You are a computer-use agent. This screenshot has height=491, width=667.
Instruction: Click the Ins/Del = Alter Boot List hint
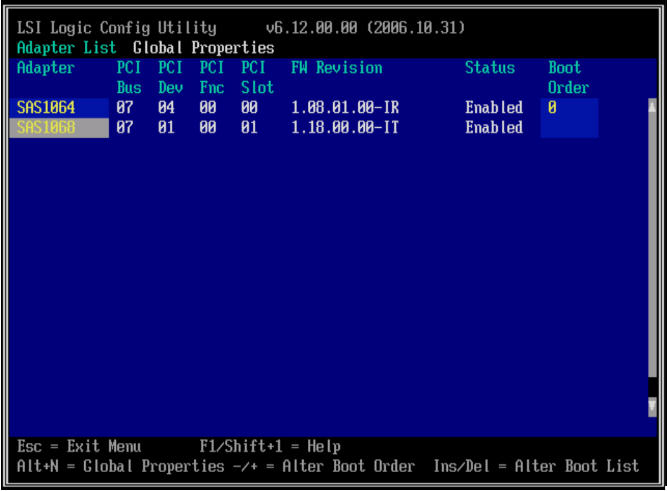536,467
